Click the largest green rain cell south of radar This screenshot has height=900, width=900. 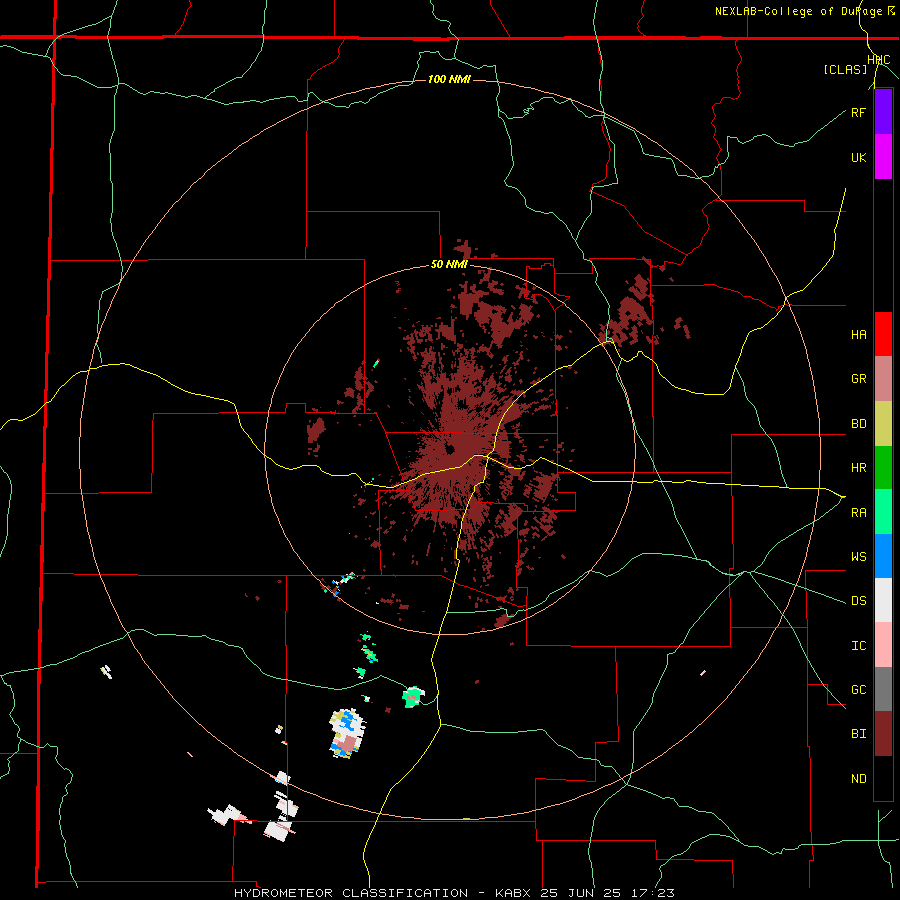pyautogui.click(x=413, y=697)
